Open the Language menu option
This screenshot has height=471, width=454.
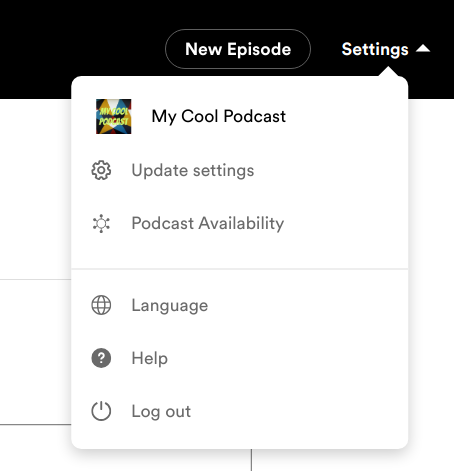170,305
